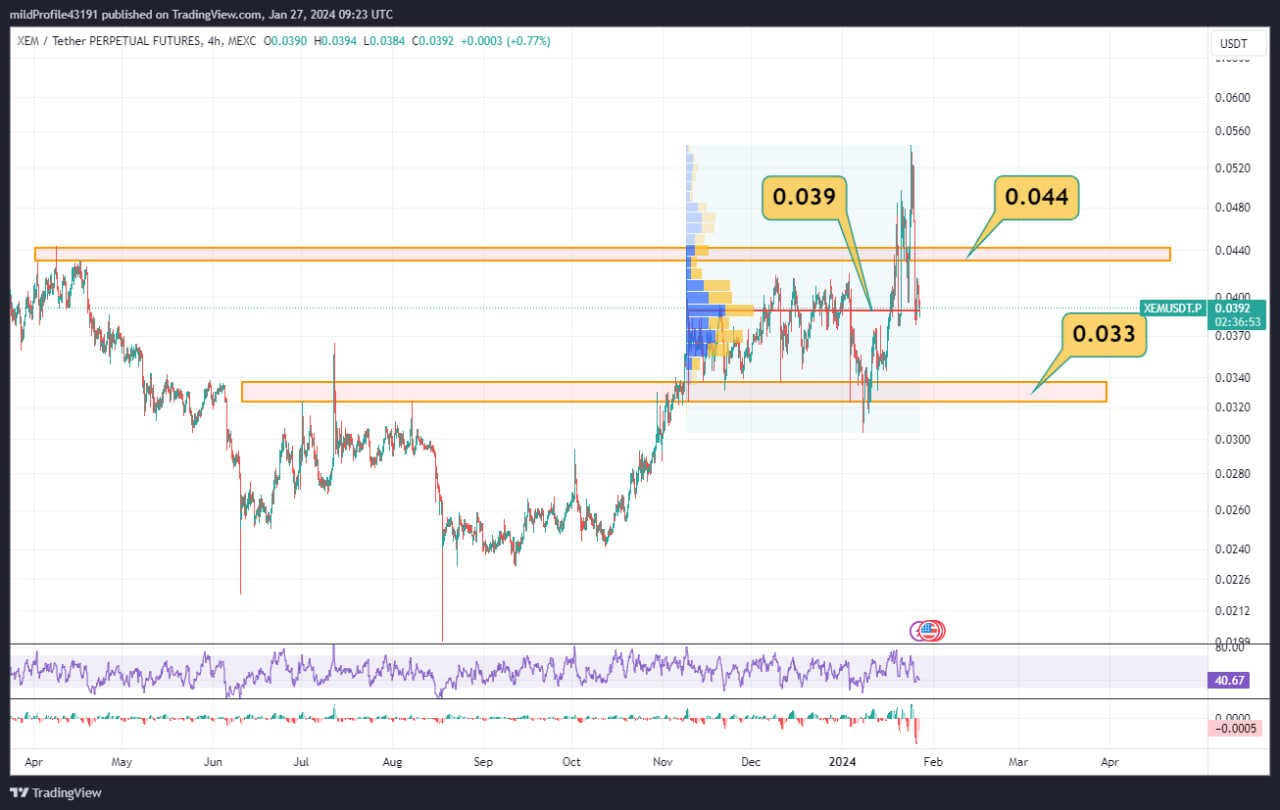Click the 0.0260 price axis label
This screenshot has height=810, width=1280.
point(1232,511)
